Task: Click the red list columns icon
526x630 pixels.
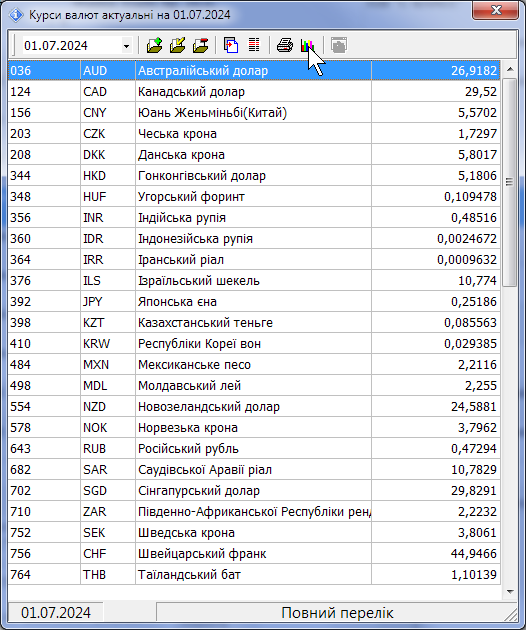Action: click(x=254, y=45)
